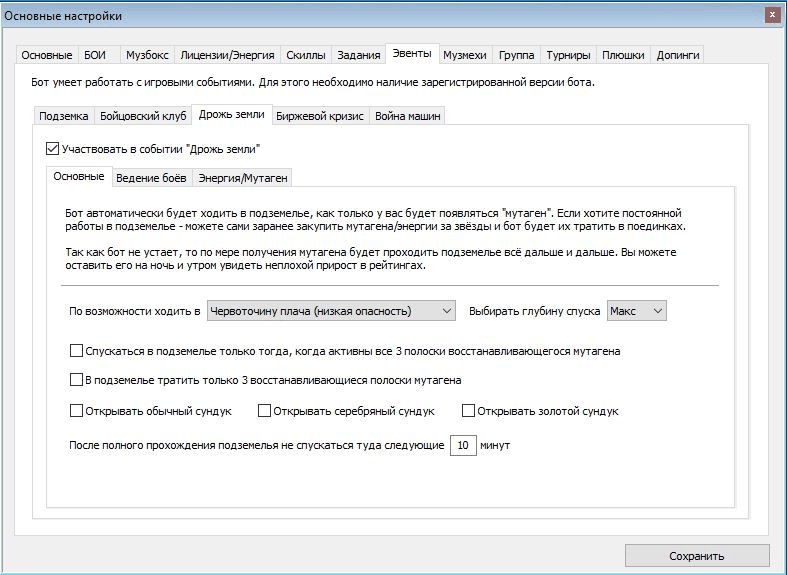Select the Эвенты tab
The width and height of the screenshot is (787, 575).
coord(412,54)
